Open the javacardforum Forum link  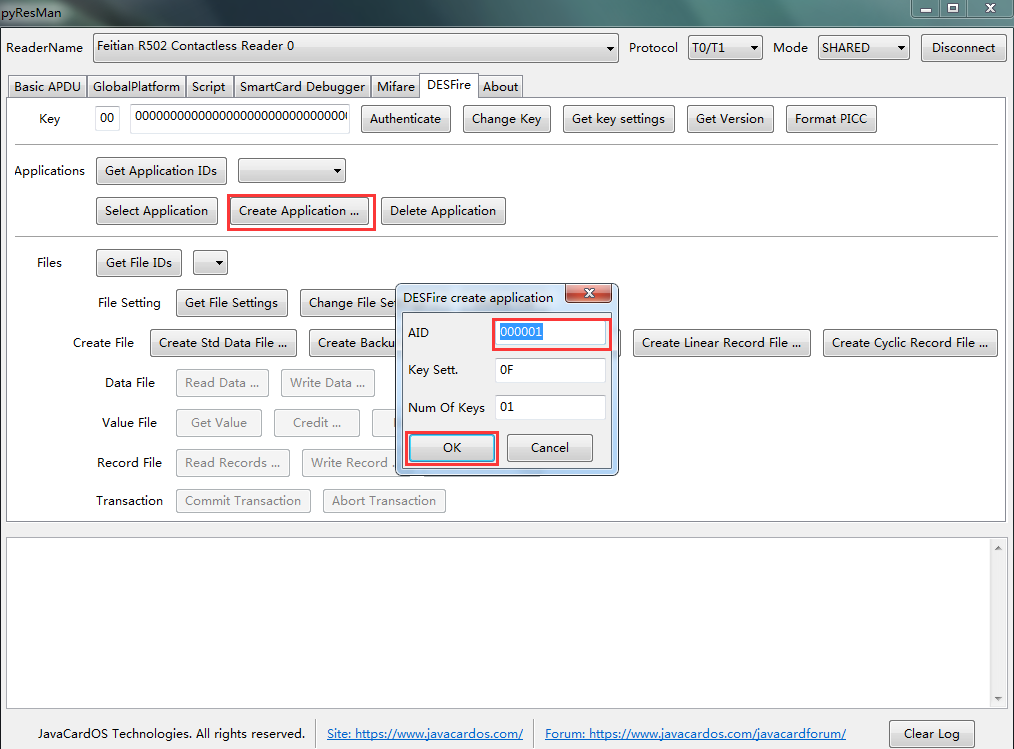click(695, 733)
